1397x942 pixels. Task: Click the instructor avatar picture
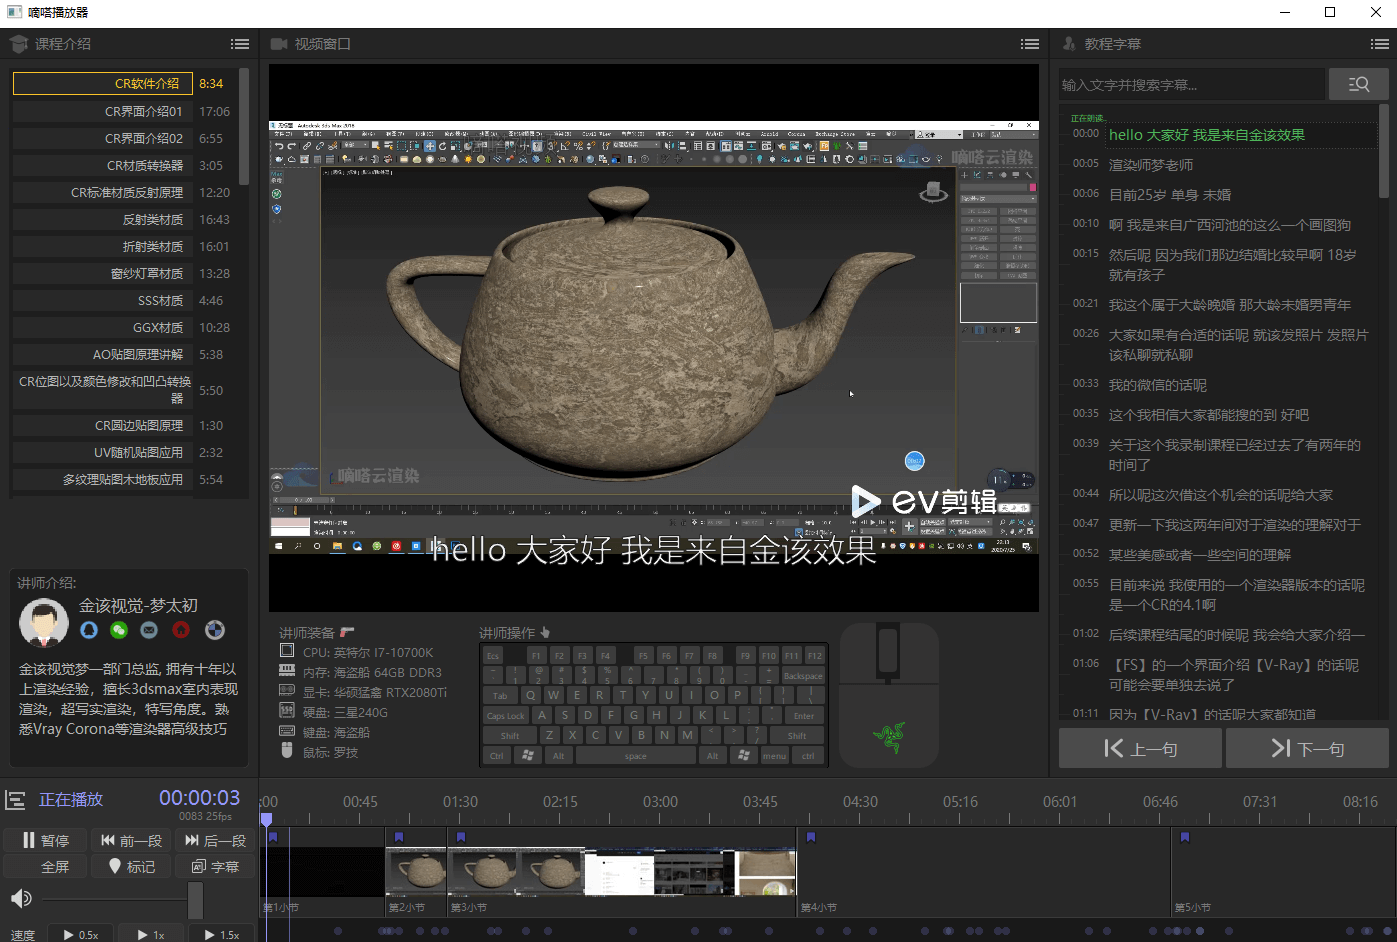43,624
